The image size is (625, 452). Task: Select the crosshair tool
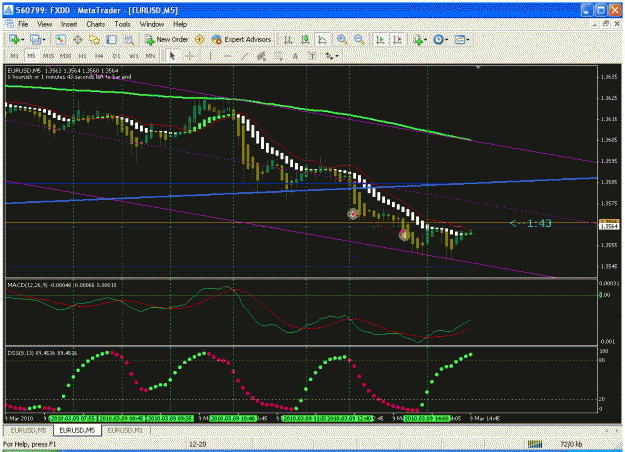point(190,56)
